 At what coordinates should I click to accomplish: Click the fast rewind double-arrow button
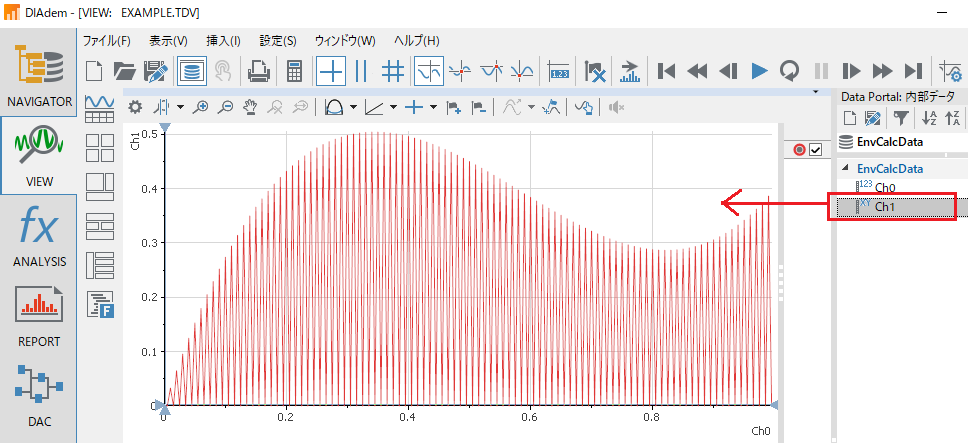(x=697, y=72)
